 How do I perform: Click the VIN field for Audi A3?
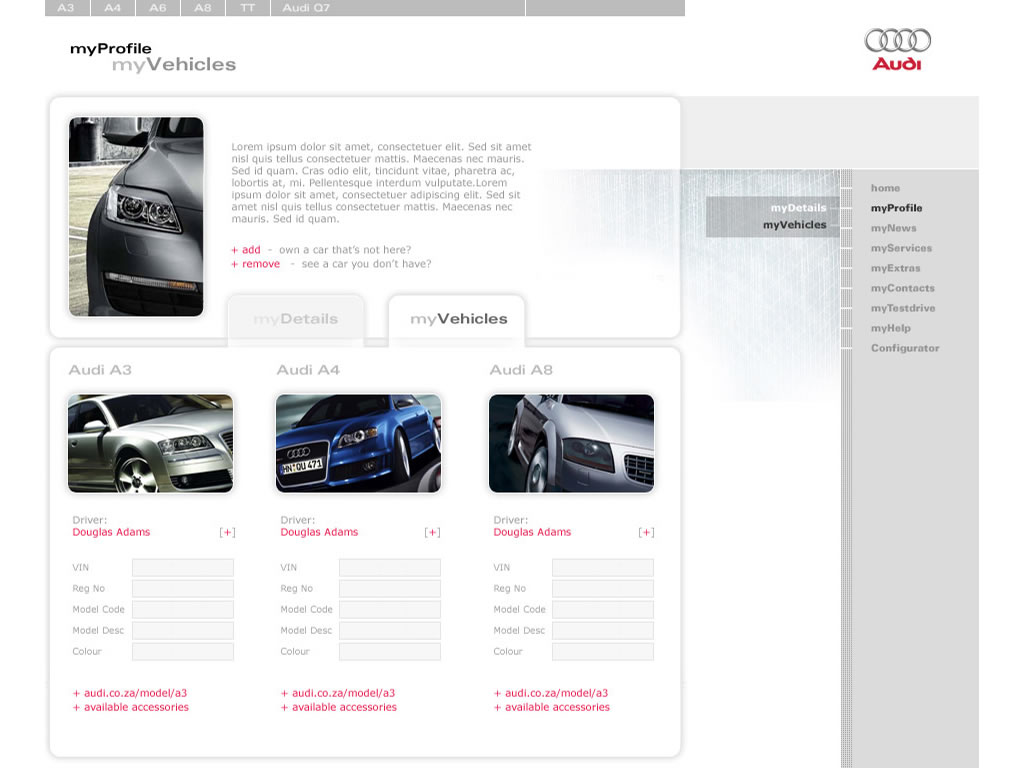click(183, 568)
